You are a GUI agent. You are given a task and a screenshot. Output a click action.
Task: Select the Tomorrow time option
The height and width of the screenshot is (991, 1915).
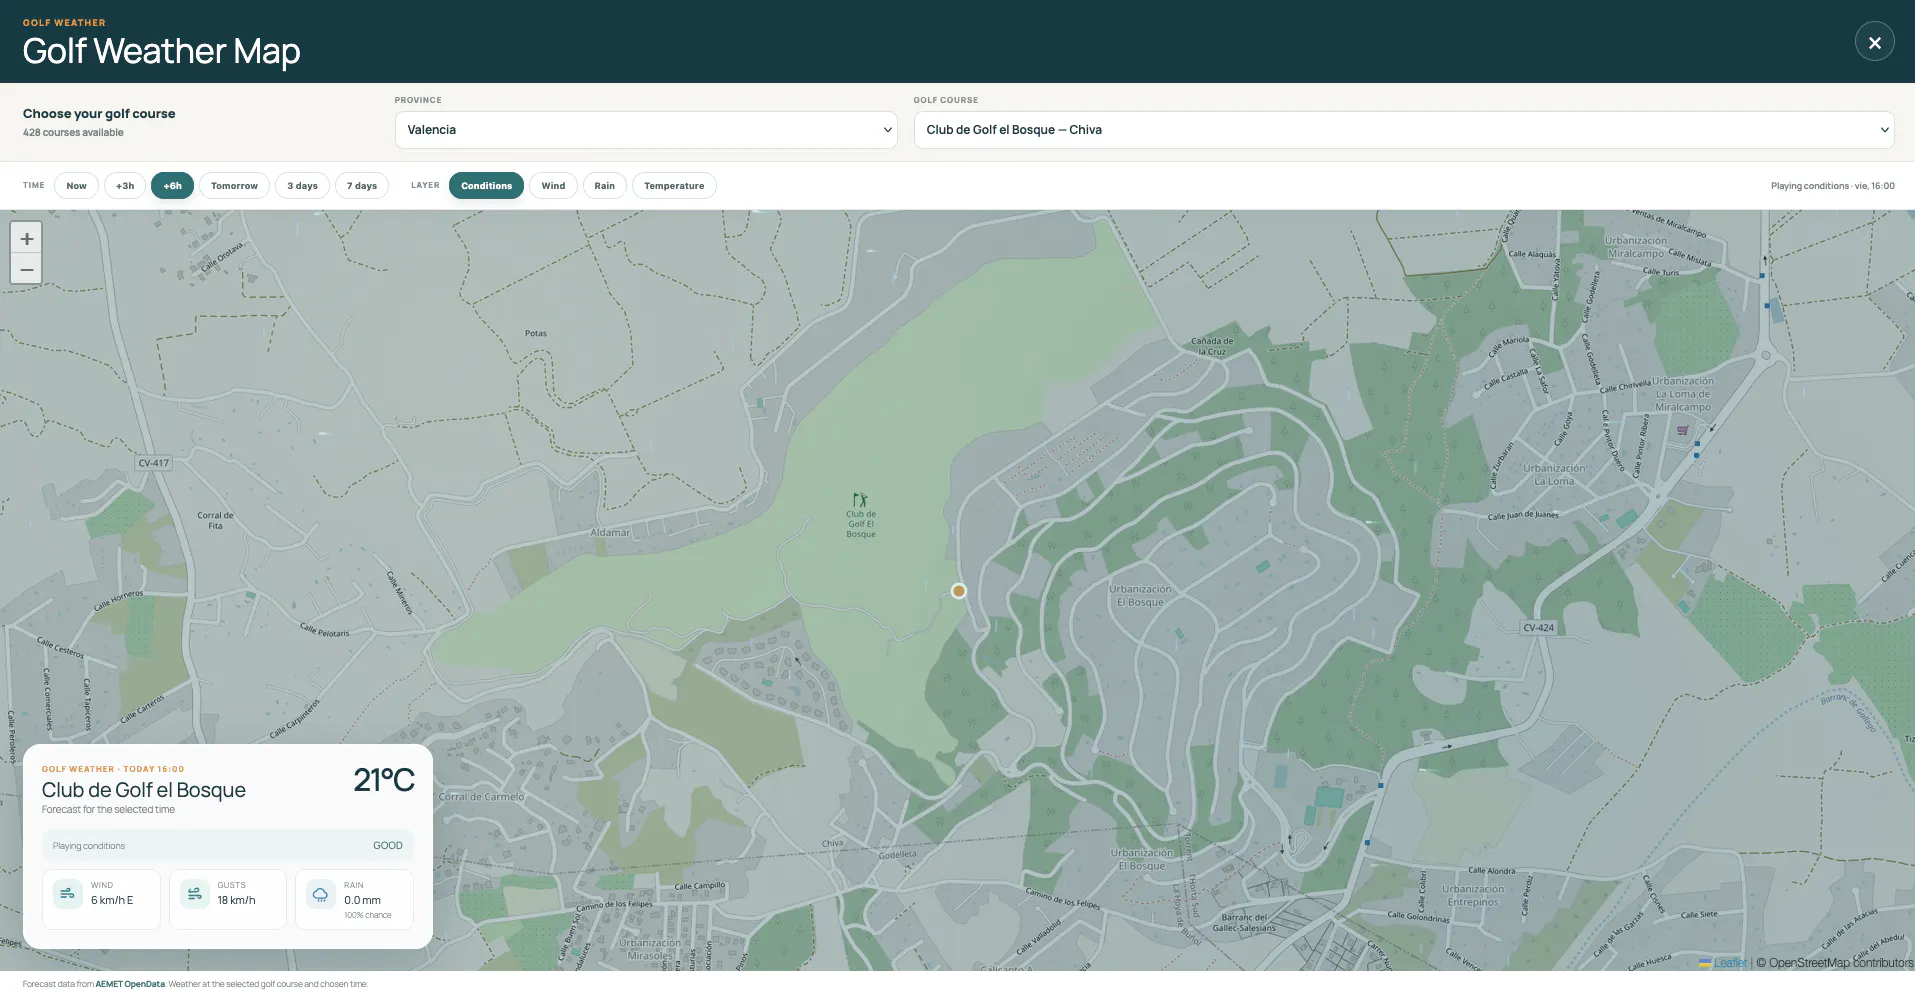(x=234, y=186)
